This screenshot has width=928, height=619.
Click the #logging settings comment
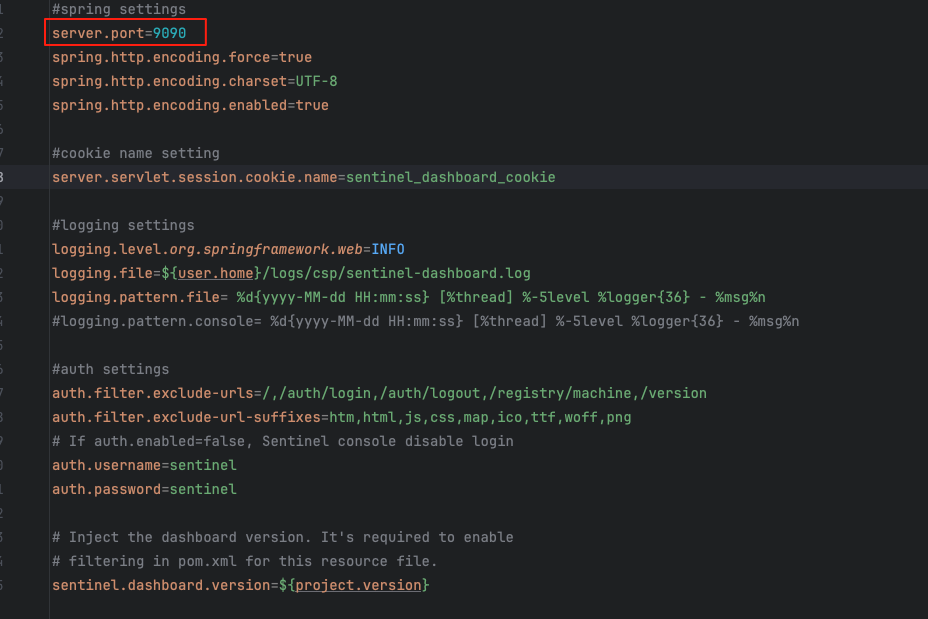click(123, 225)
